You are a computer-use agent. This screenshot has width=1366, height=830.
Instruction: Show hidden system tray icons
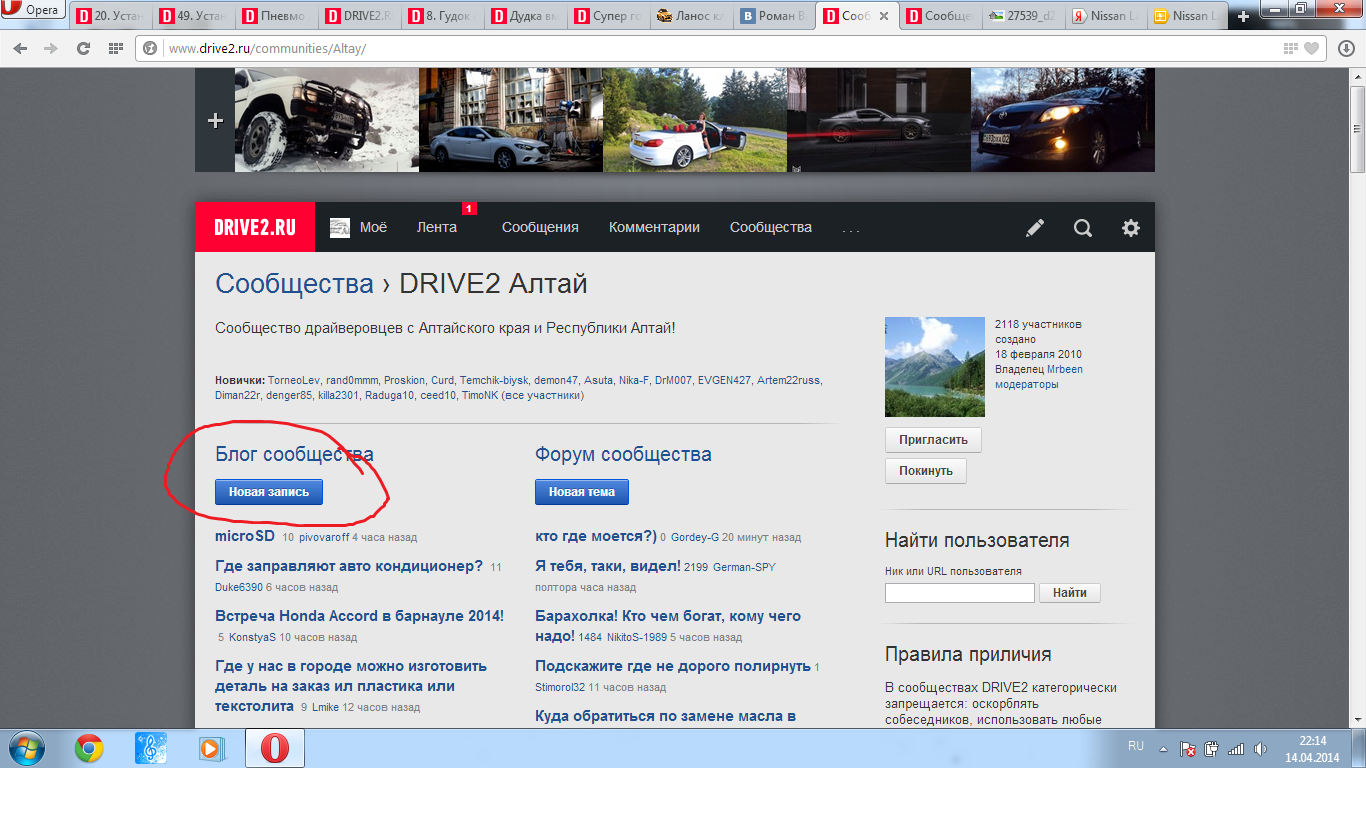[1163, 748]
